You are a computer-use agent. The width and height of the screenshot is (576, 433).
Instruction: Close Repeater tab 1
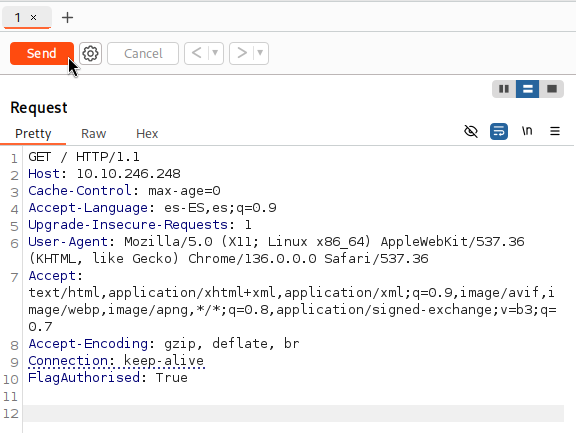tap(33, 17)
